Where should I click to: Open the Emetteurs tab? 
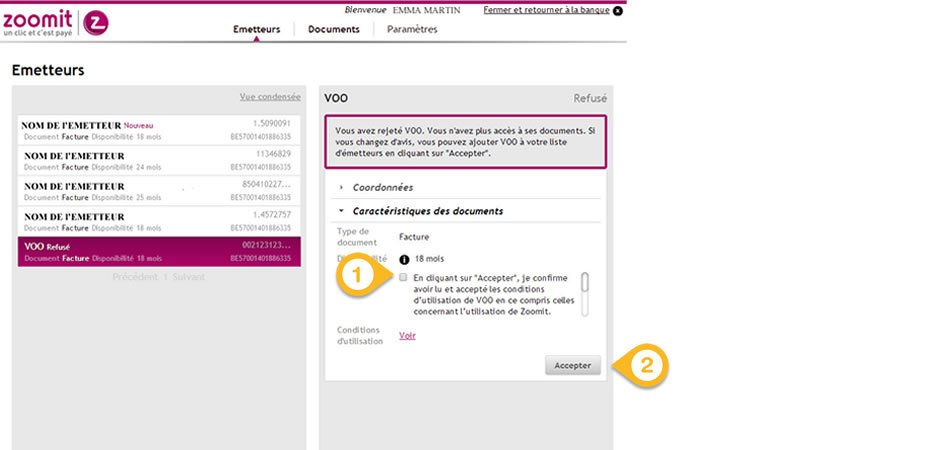click(x=256, y=29)
